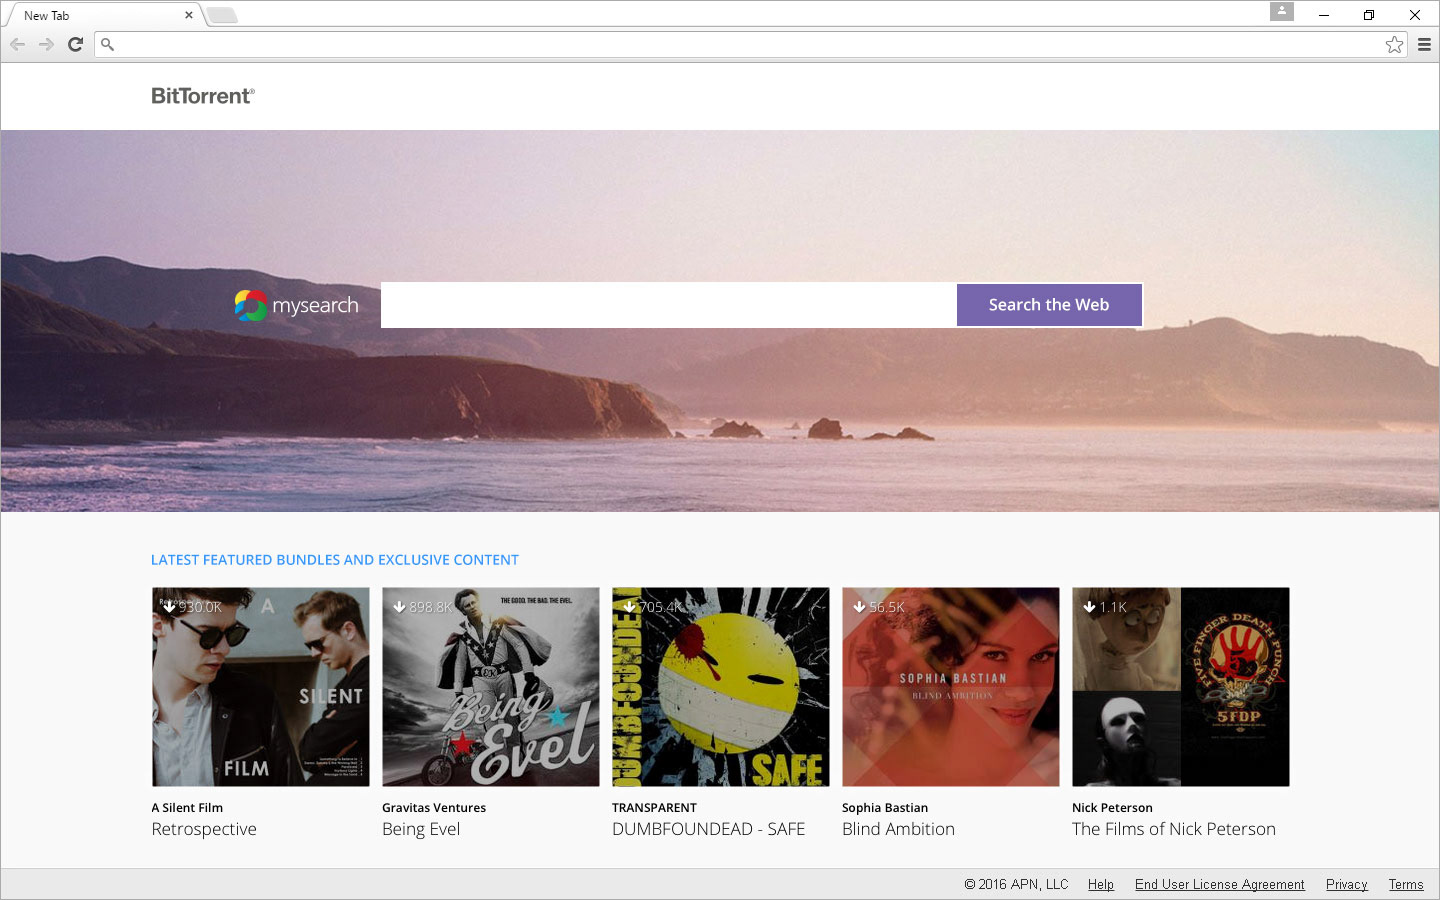Open the Privacy footer link
The height and width of the screenshot is (900, 1440).
pyautogui.click(x=1347, y=884)
